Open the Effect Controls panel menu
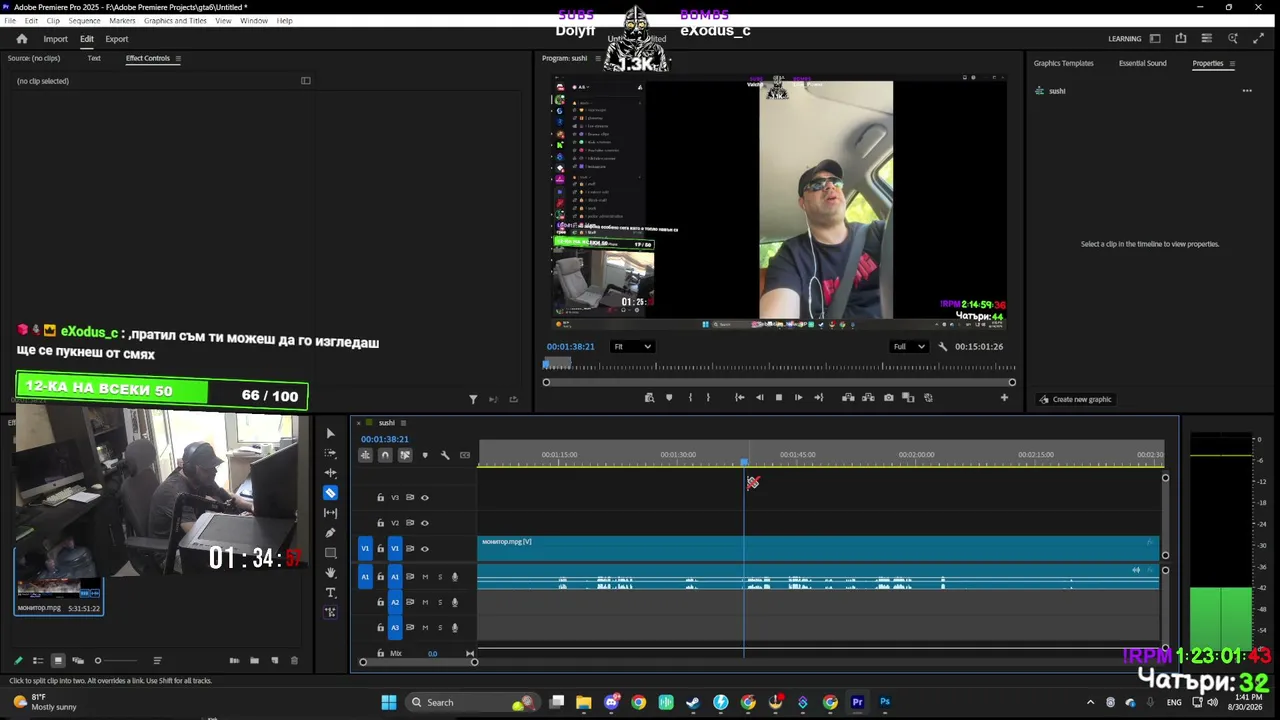The width and height of the screenshot is (1280, 720). pos(178,58)
